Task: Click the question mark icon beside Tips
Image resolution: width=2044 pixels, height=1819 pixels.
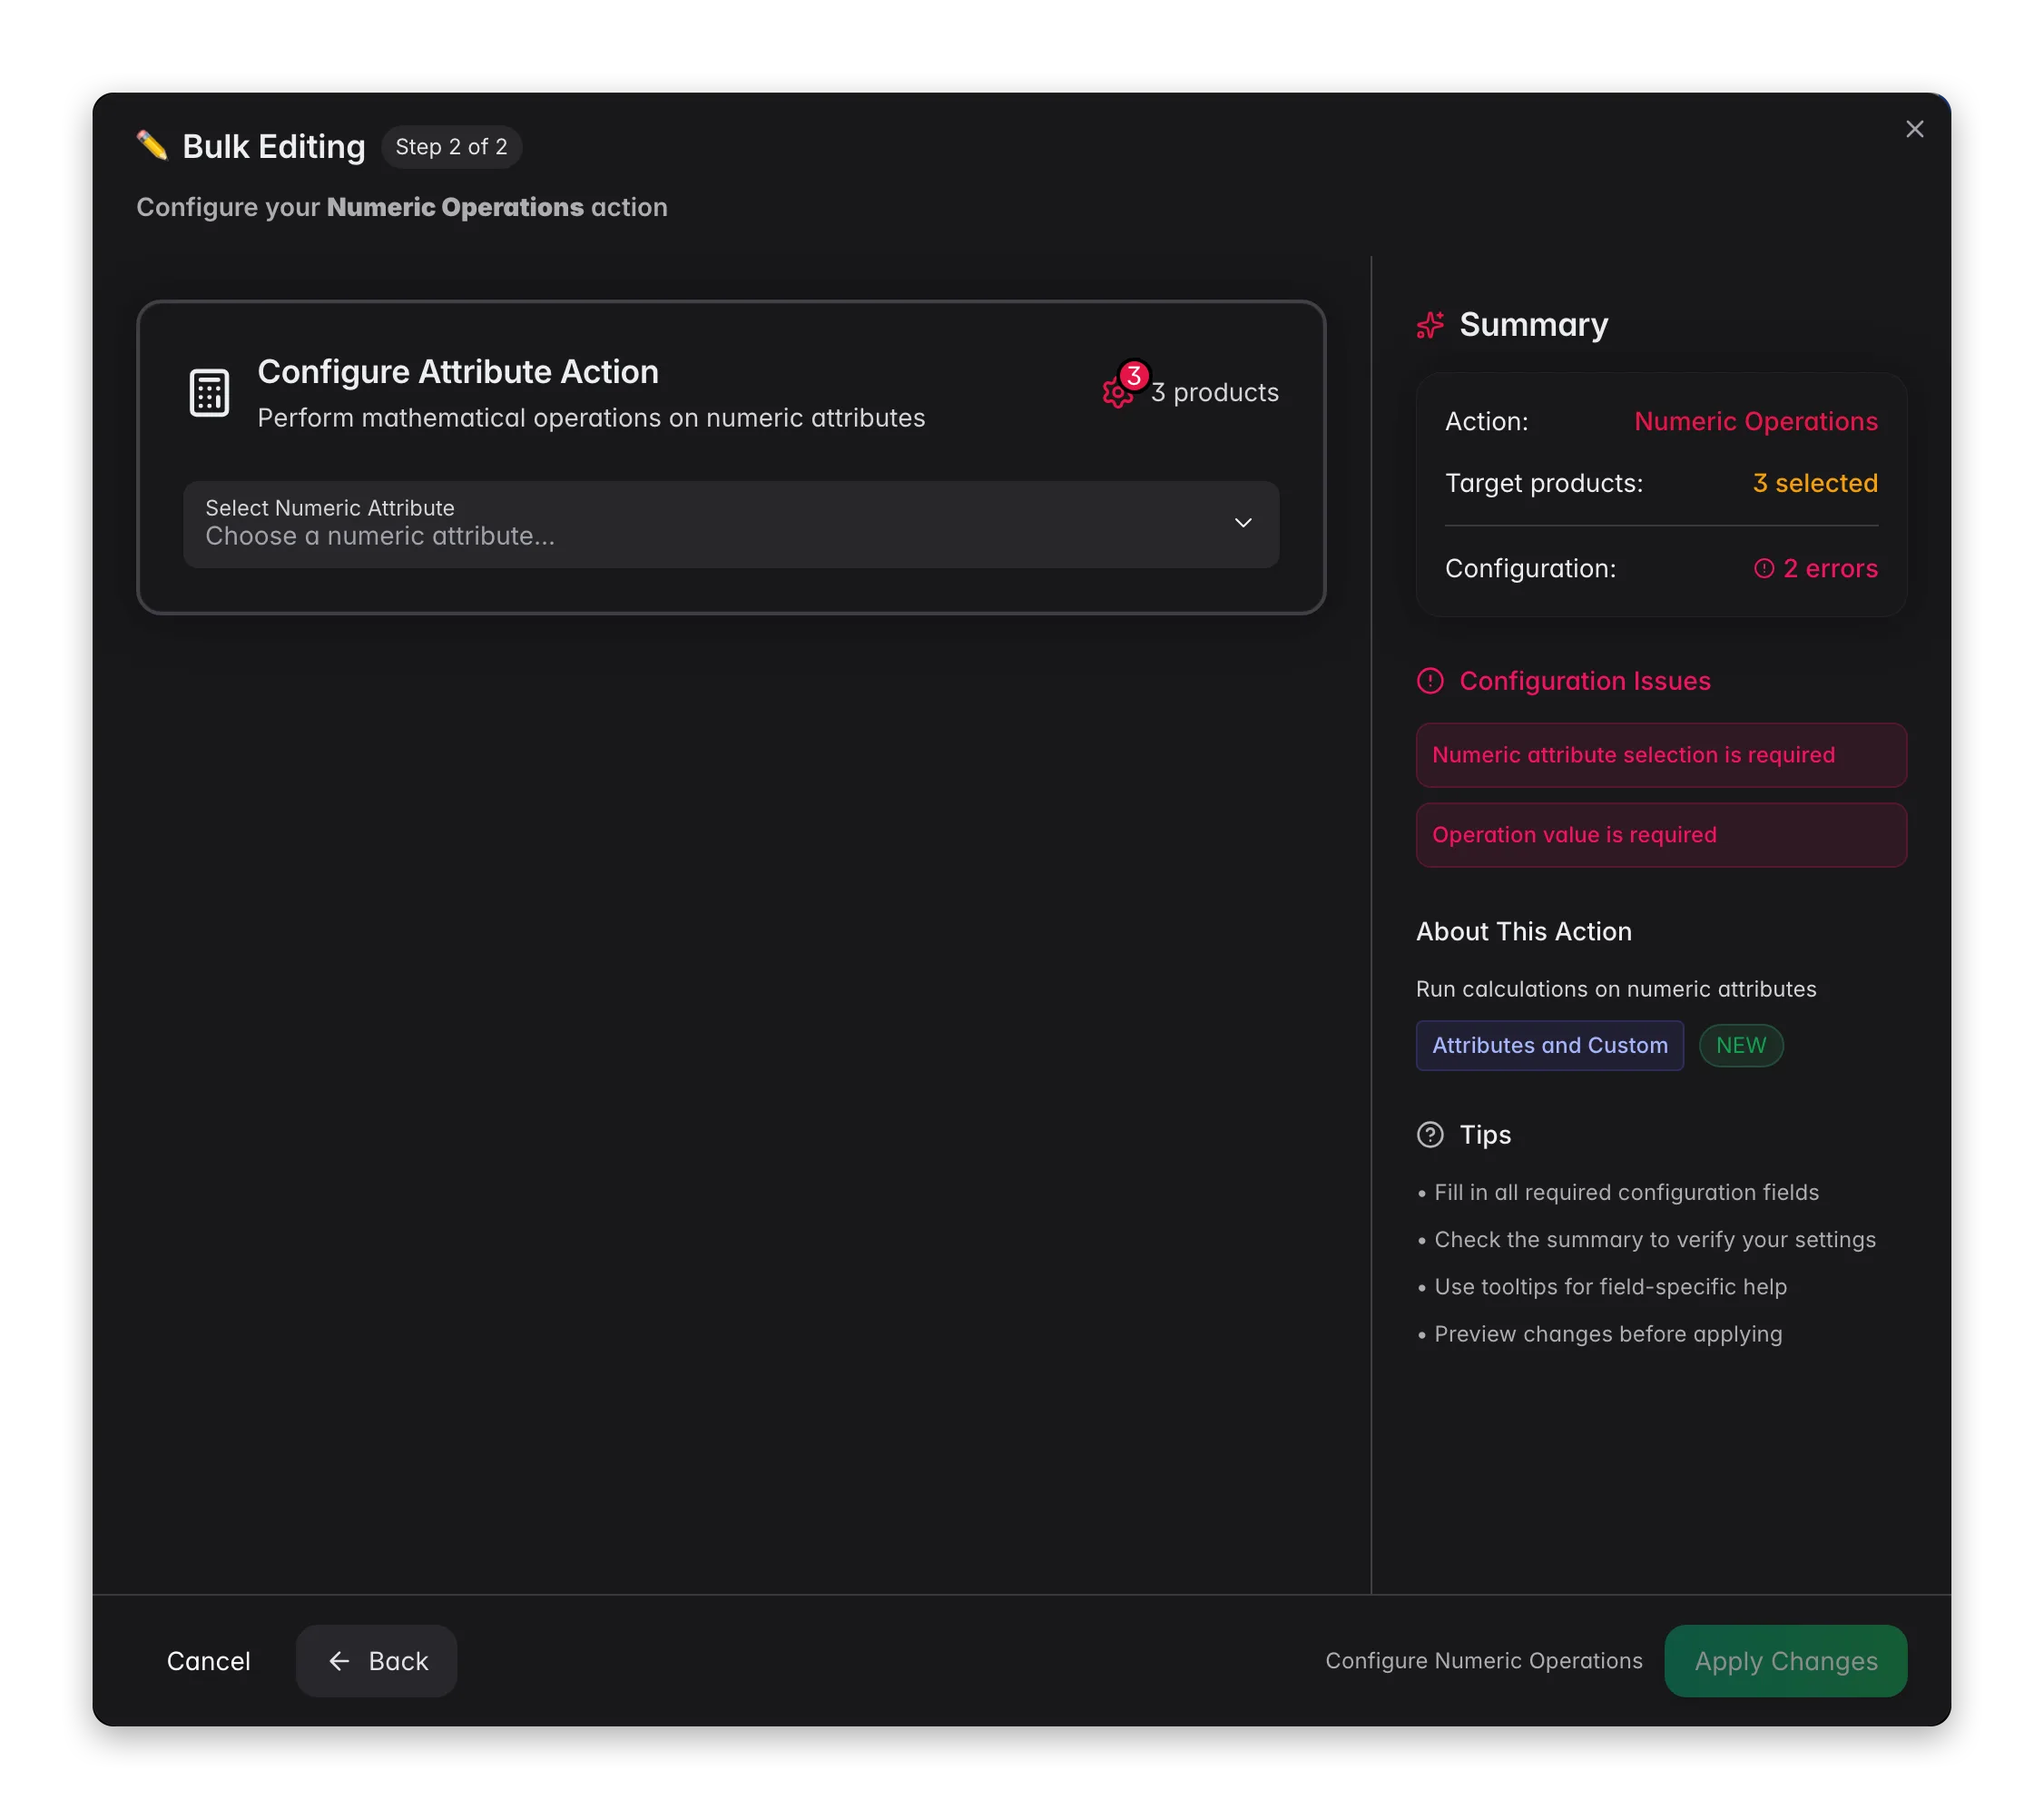Action: (1430, 1135)
